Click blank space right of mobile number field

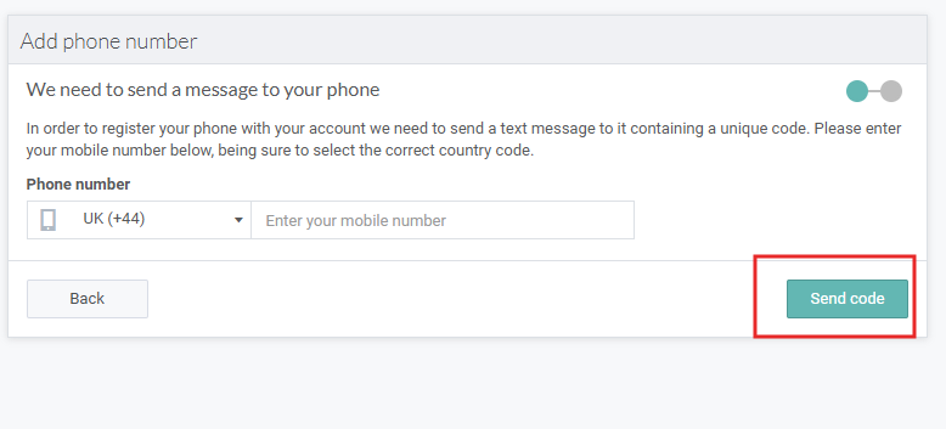[x=770, y=221]
